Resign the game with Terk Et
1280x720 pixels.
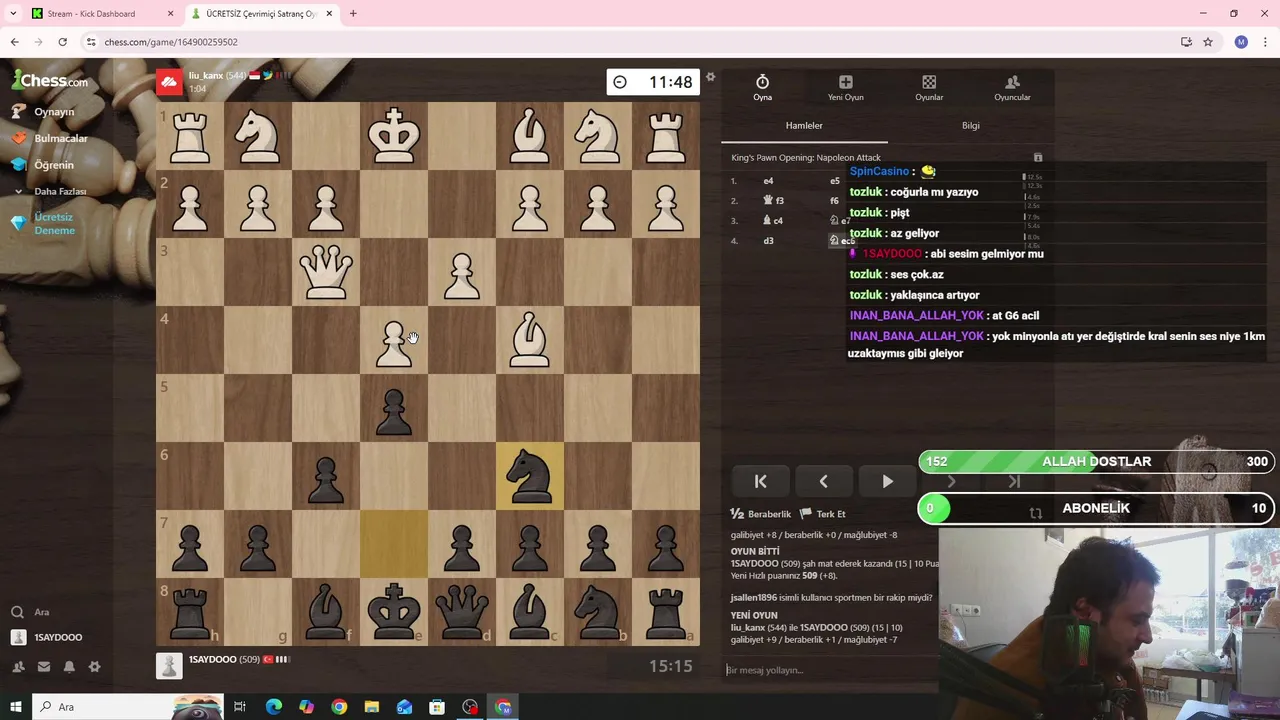click(822, 514)
